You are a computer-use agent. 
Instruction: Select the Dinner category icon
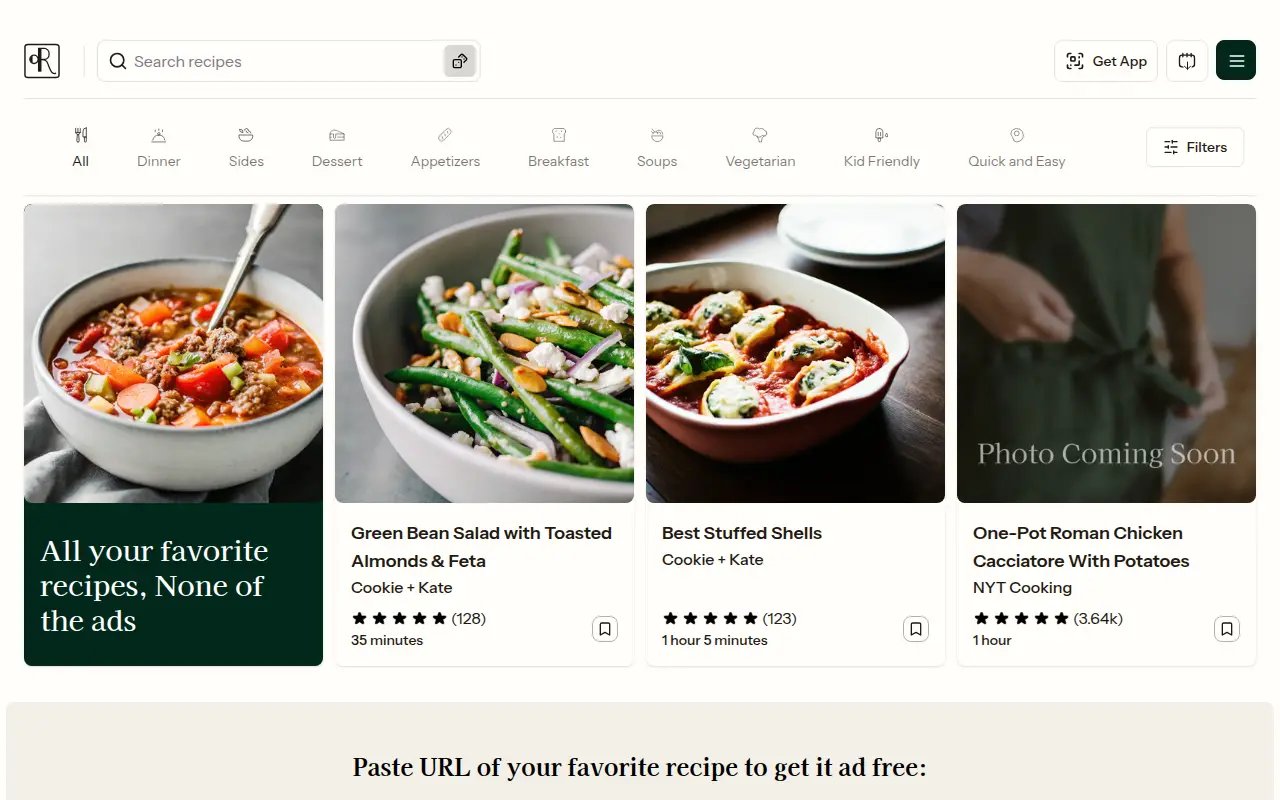[x=159, y=135]
